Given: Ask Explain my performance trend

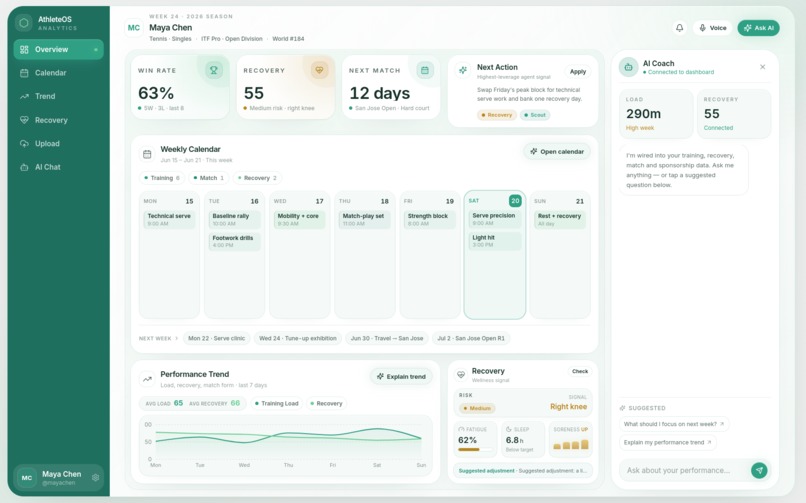Looking at the screenshot, I should click(x=667, y=442).
